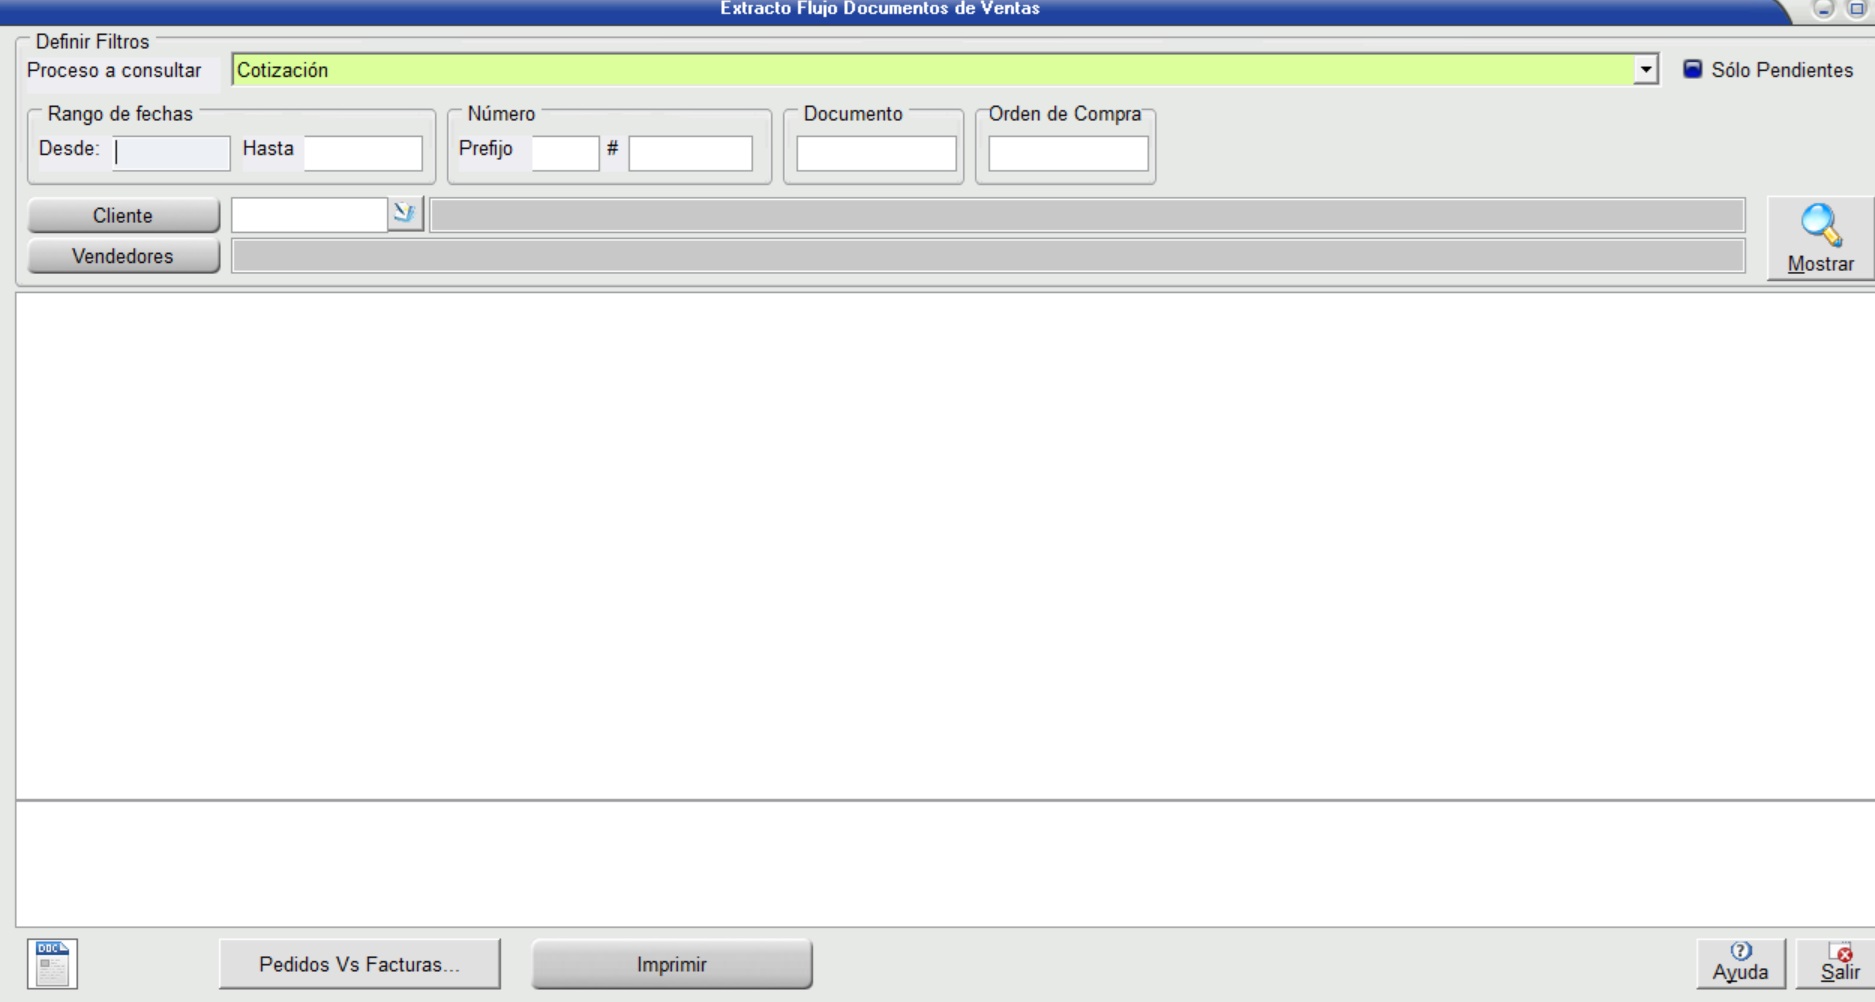Focus the Desde date field
1875x1002 pixels.
171,153
